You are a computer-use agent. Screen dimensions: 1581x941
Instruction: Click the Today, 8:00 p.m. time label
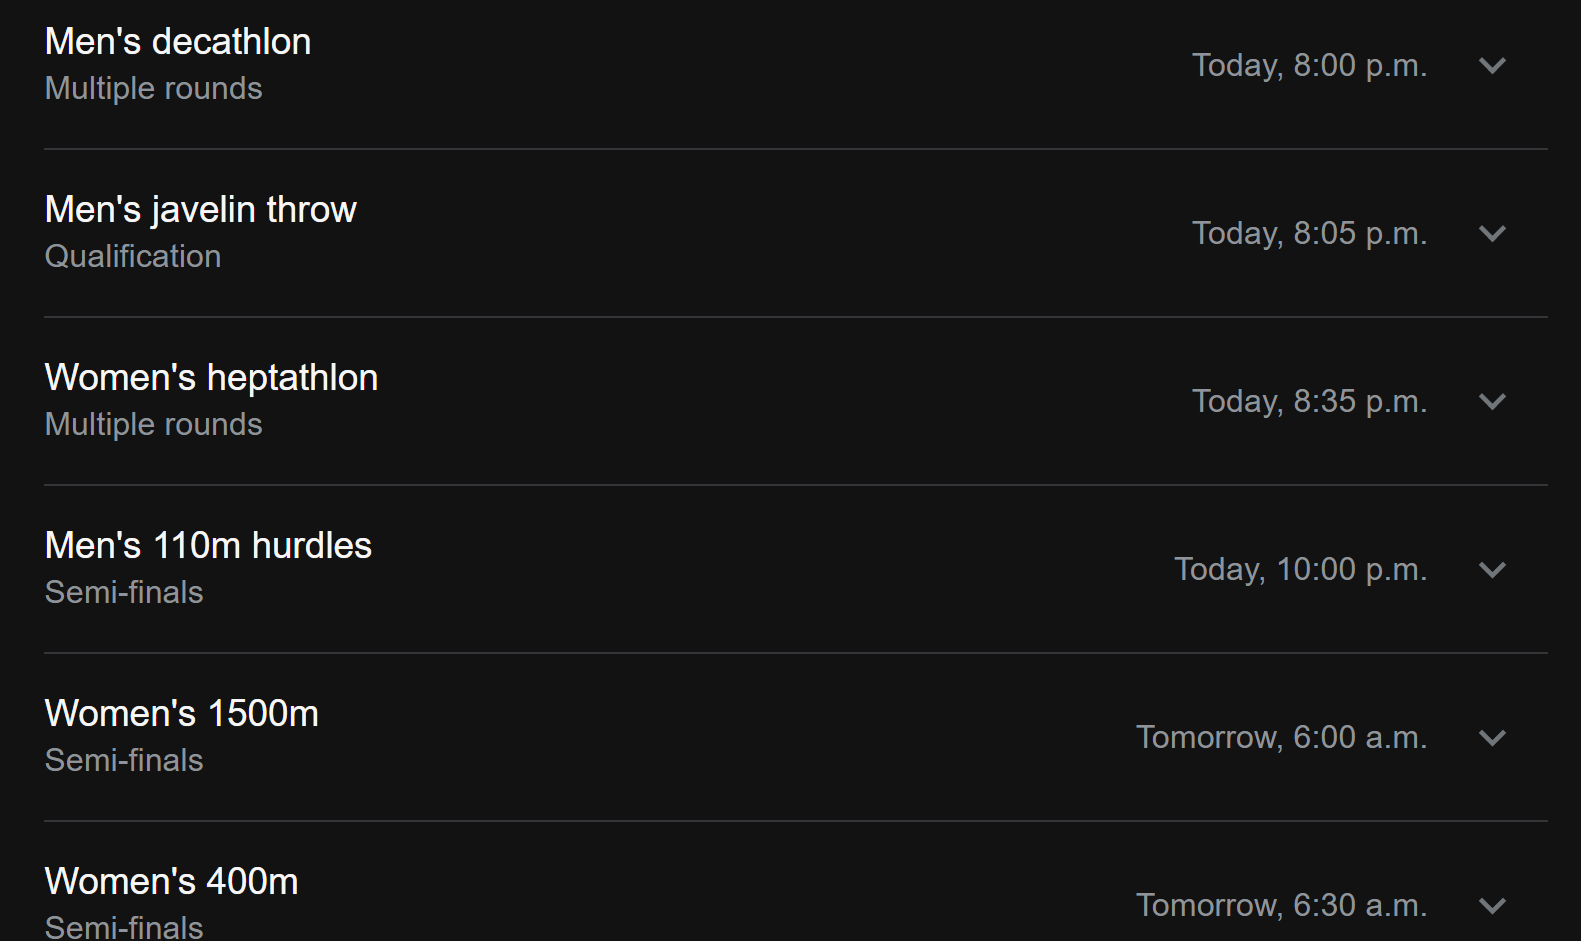1309,66
